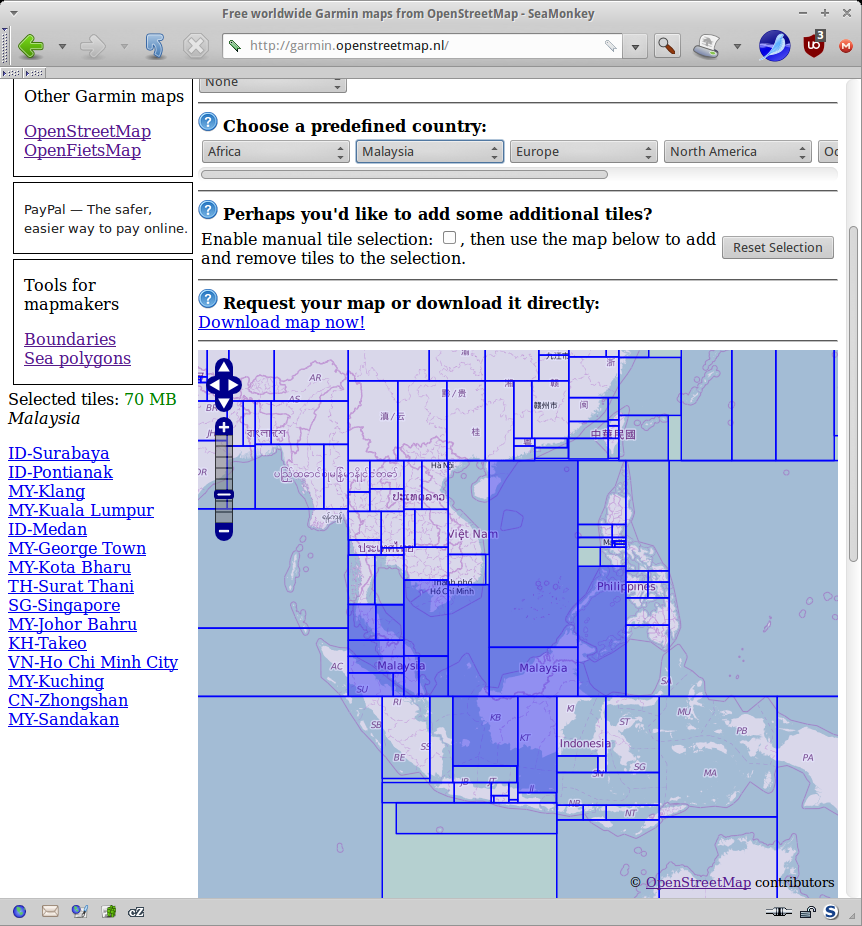Open the Boundaries link

click(x=70, y=339)
